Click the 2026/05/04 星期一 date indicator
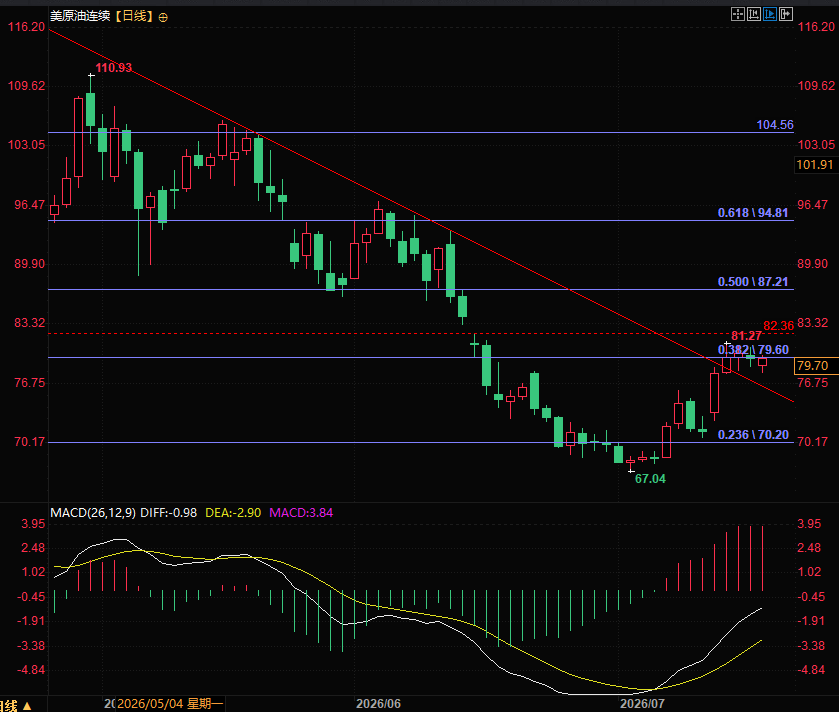 170,703
